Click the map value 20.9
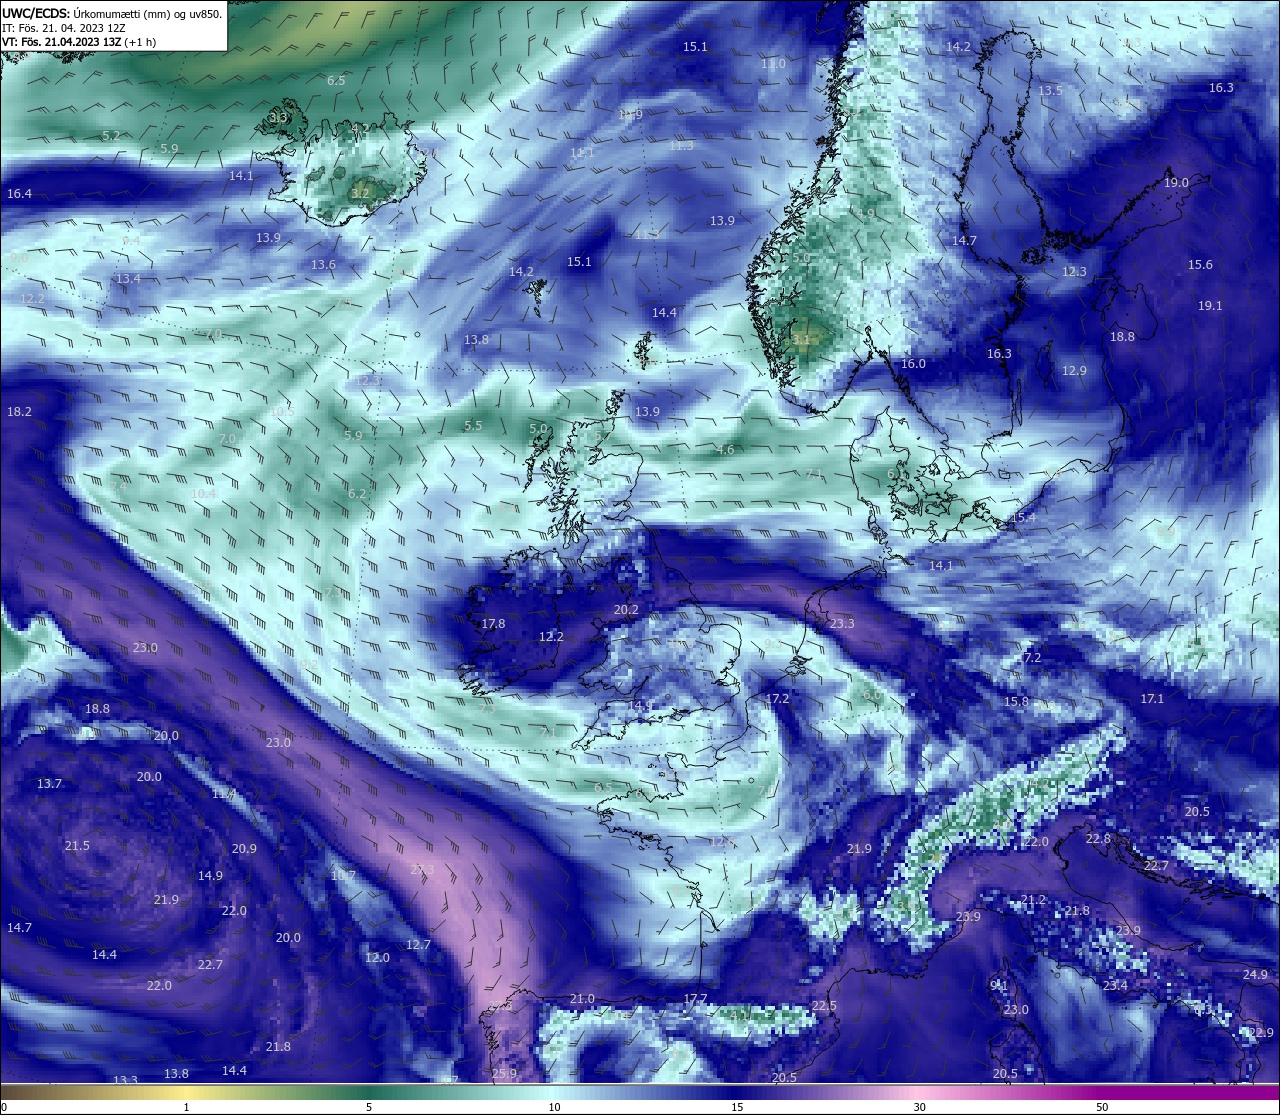Screen dimensions: 1280x1115 tap(244, 848)
